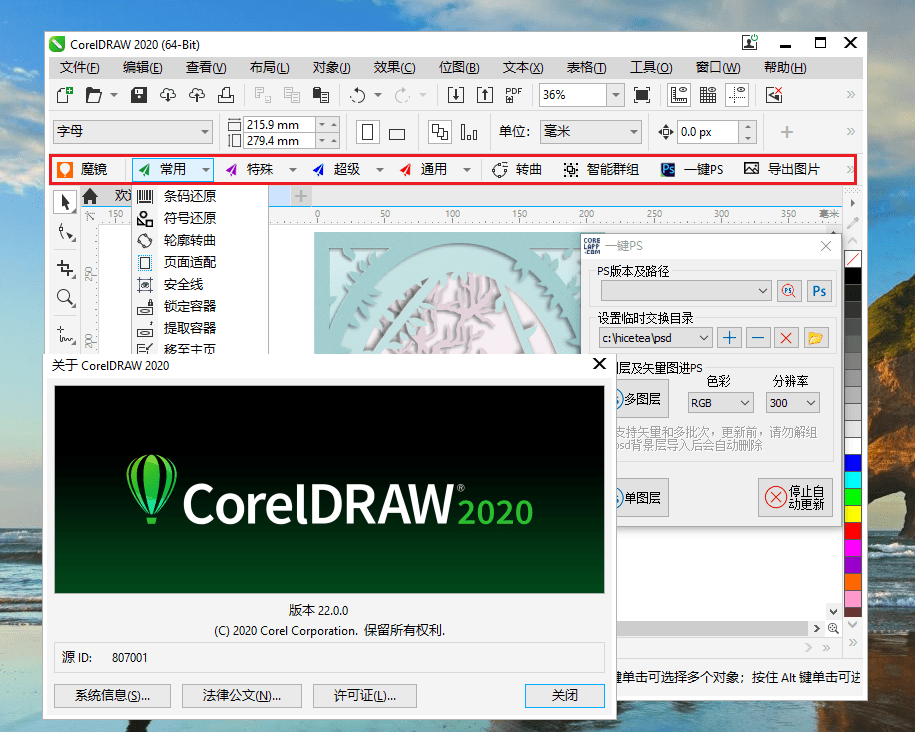915x732 pixels.
Task: Paste using the clipboard icon
Action: (x=321, y=95)
